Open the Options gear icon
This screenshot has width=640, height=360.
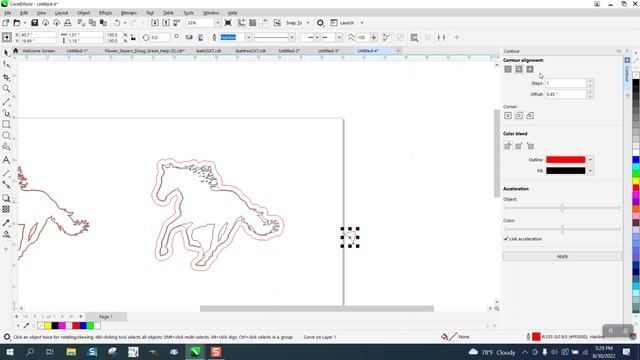tap(320, 23)
